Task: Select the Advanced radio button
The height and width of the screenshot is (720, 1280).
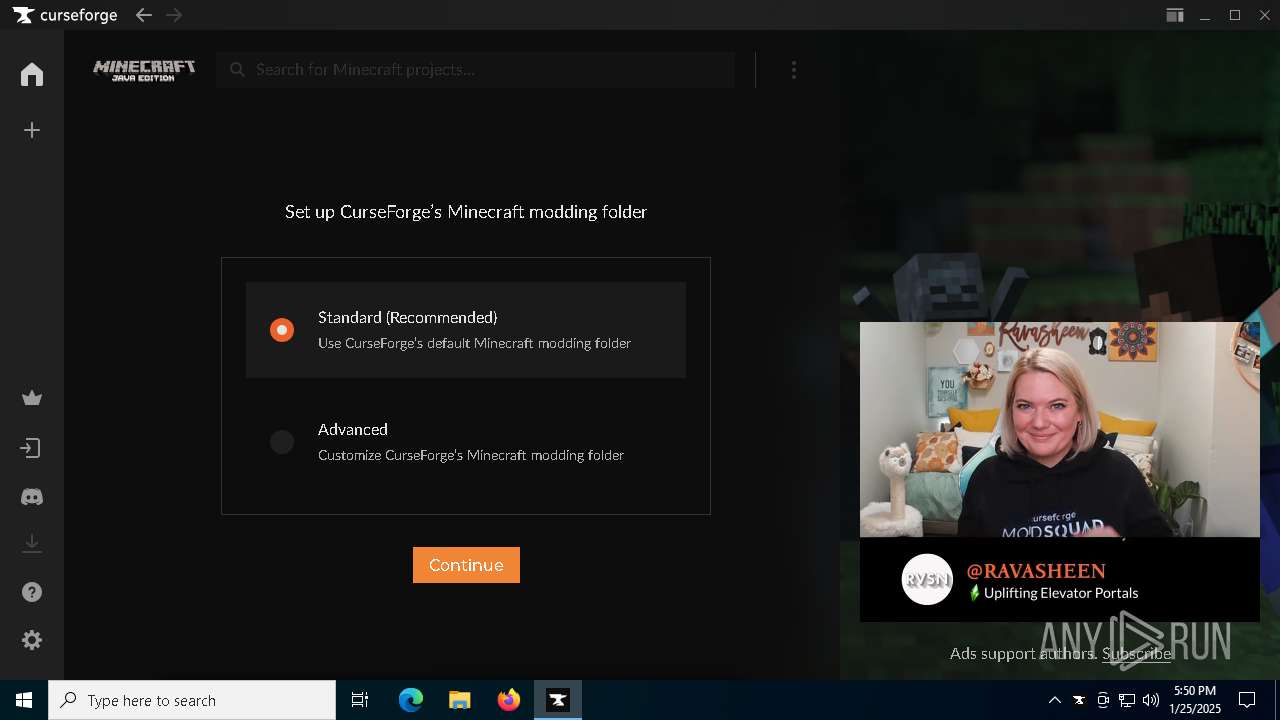Action: [x=282, y=442]
